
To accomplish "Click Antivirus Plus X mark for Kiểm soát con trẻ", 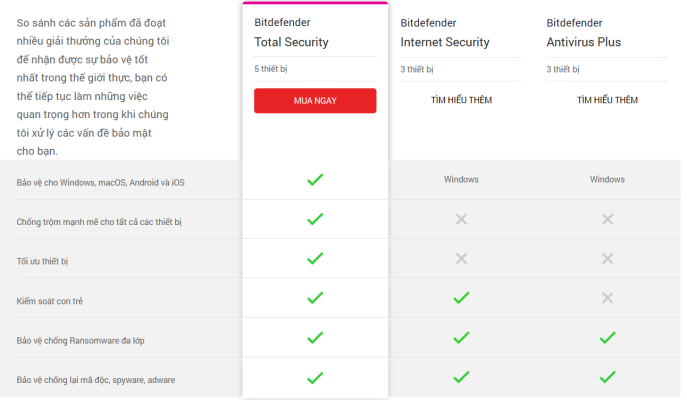I will pyautogui.click(x=607, y=298).
